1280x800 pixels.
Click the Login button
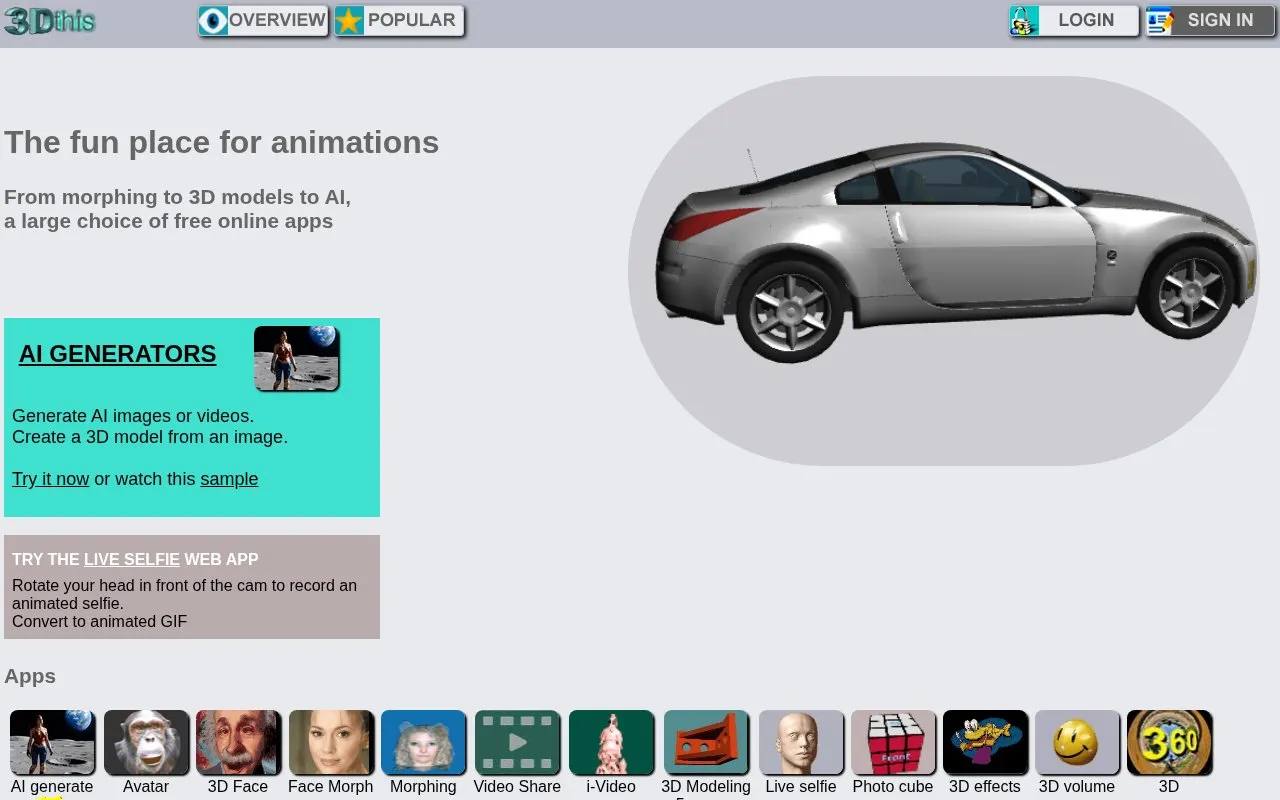(1074, 21)
